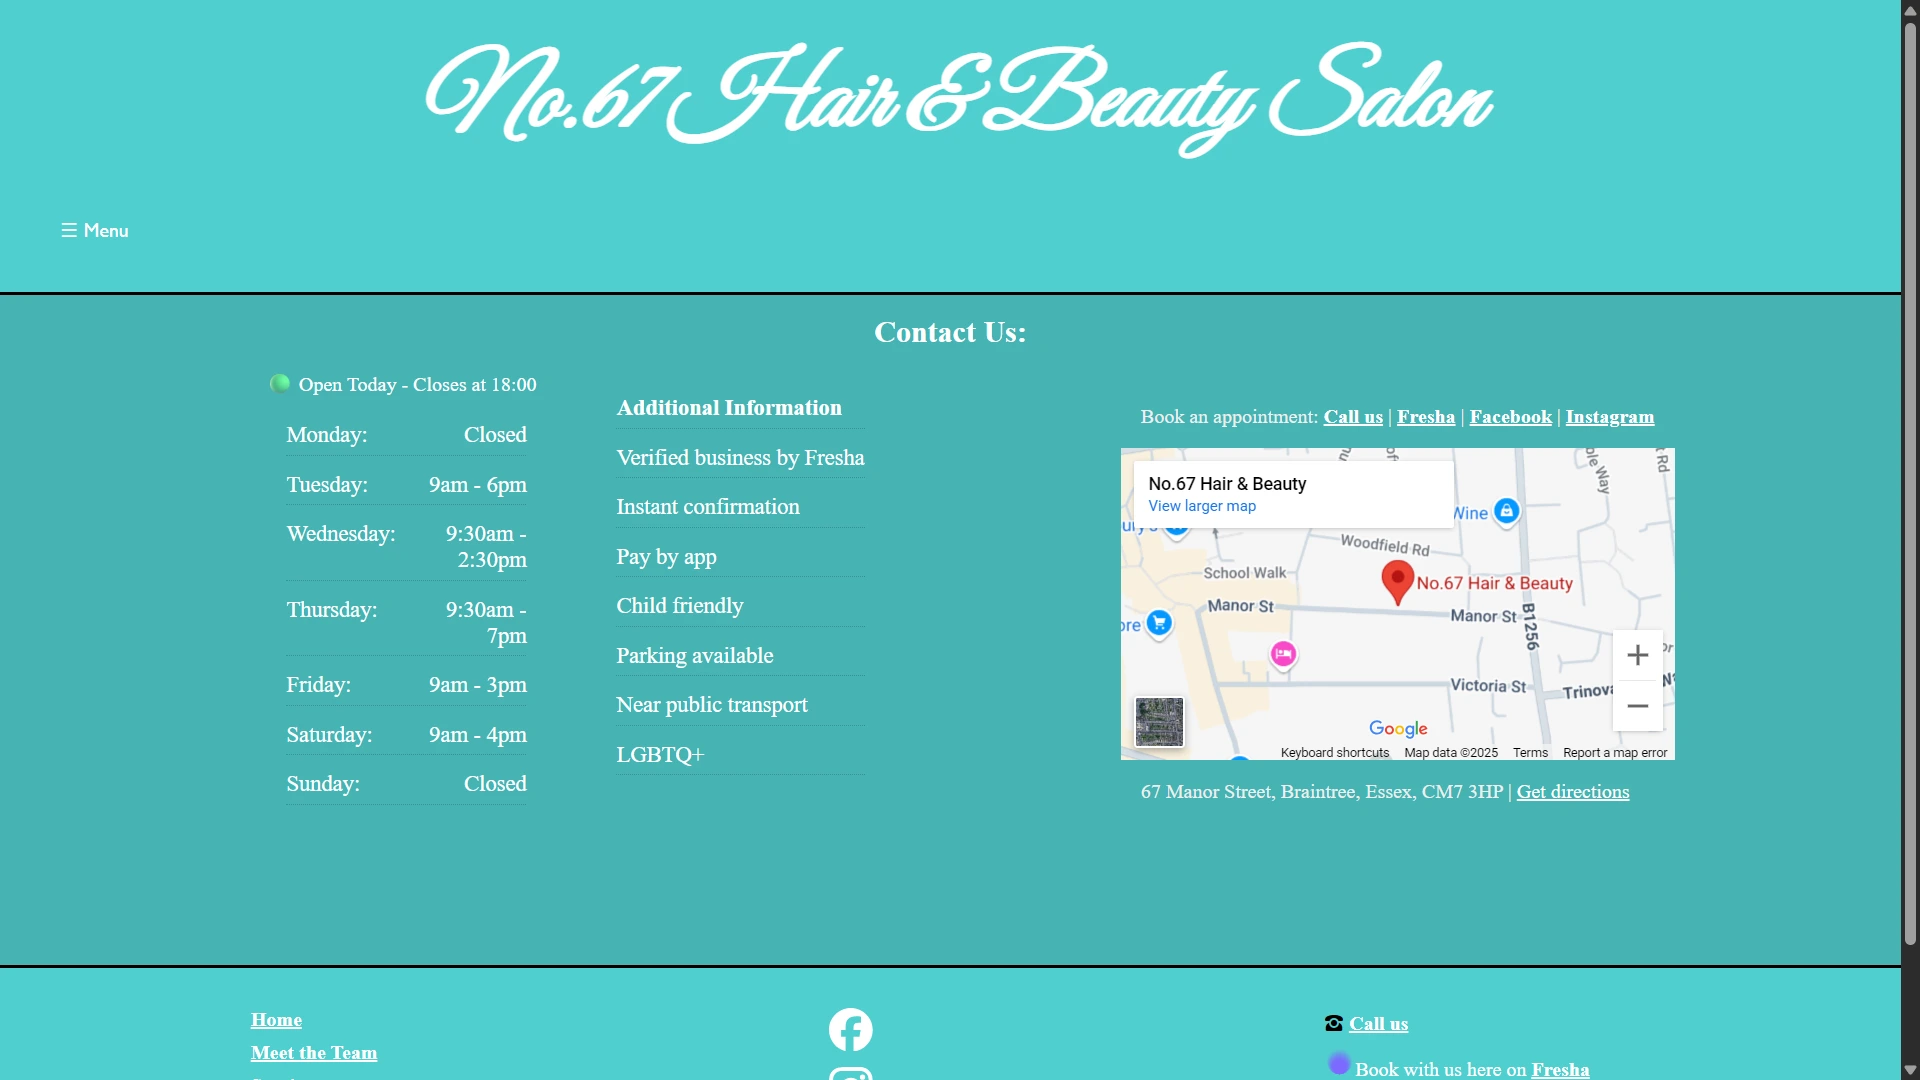This screenshot has width=1920, height=1080.
Task: Zoom out on the map
Action: pos(1637,706)
